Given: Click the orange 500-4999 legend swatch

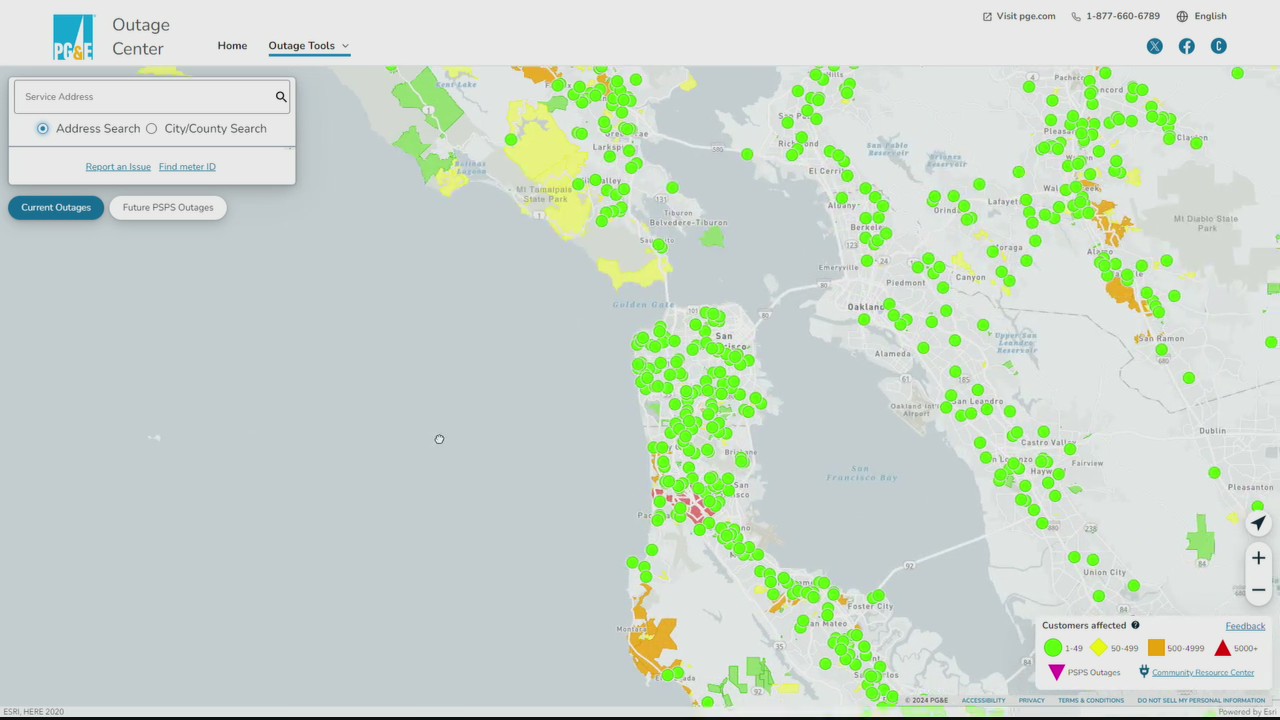Looking at the screenshot, I should point(1156,648).
